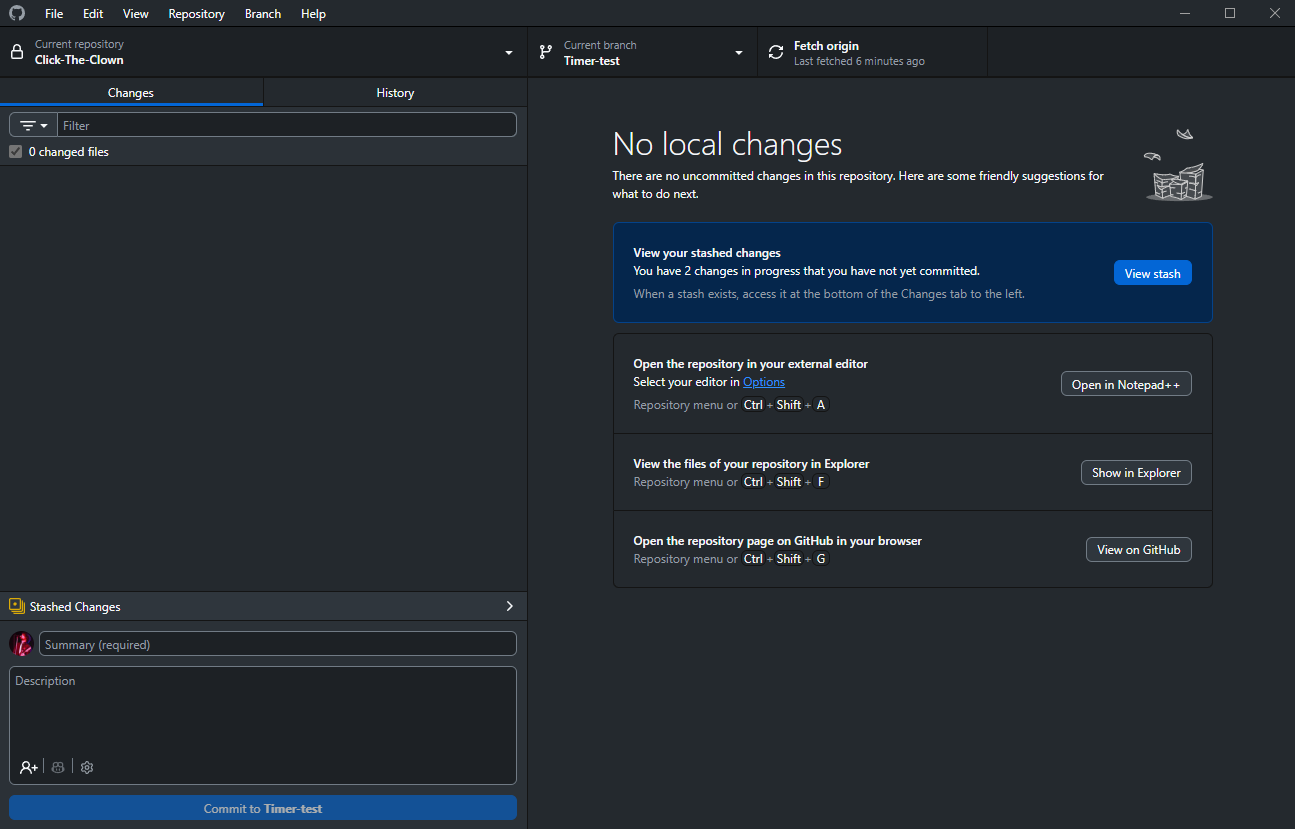Viewport: 1295px width, 829px height.
Task: Click the Stashed Changes stack icon
Action: [16, 606]
